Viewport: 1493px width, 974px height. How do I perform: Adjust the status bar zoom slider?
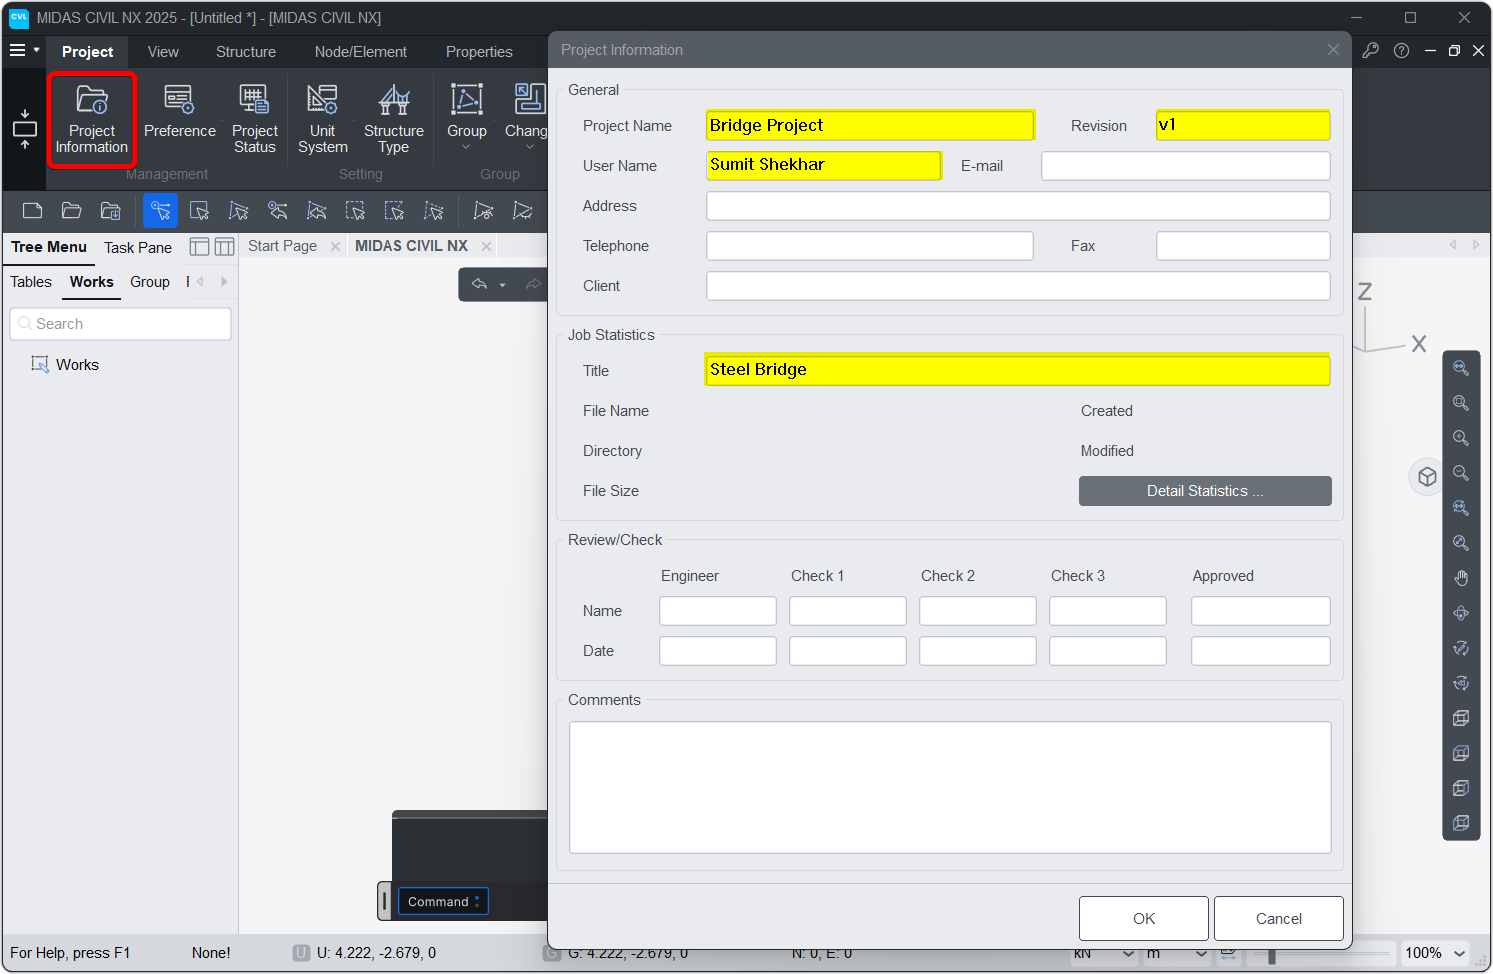[1271, 955]
